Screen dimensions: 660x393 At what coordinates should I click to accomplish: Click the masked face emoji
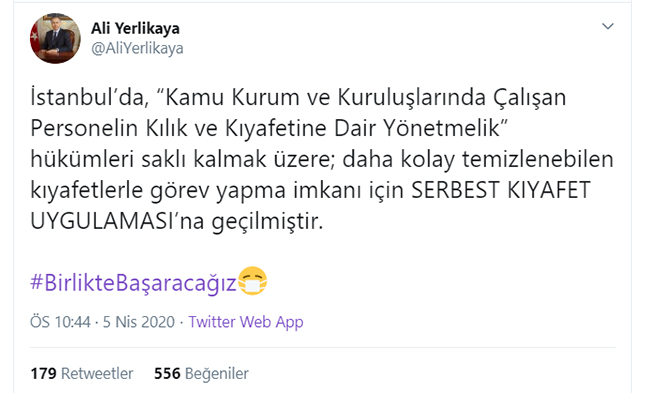click(253, 281)
